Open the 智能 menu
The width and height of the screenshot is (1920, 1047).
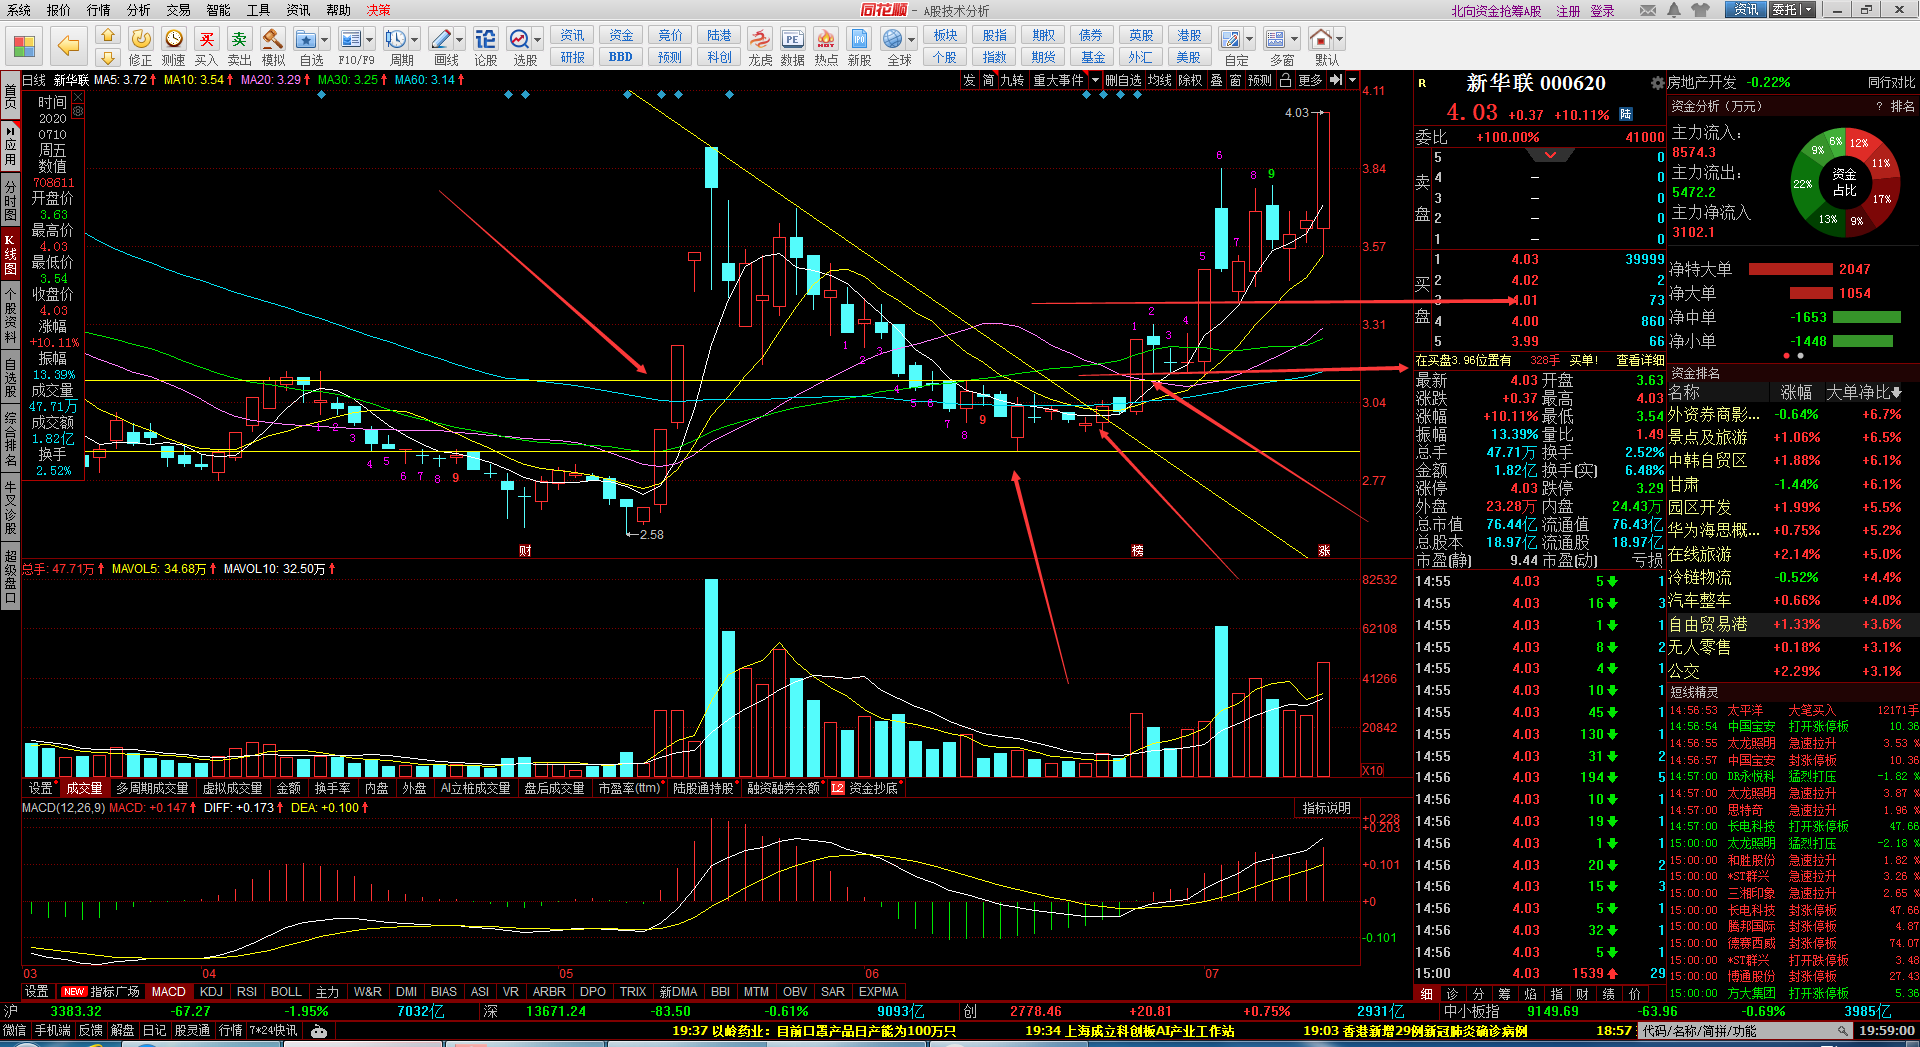(x=218, y=10)
